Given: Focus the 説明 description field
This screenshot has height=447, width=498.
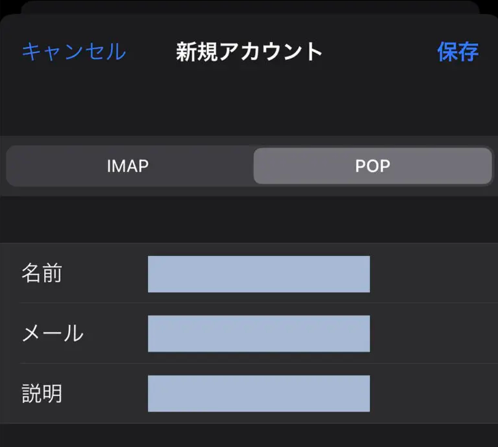Looking at the screenshot, I should [259, 393].
